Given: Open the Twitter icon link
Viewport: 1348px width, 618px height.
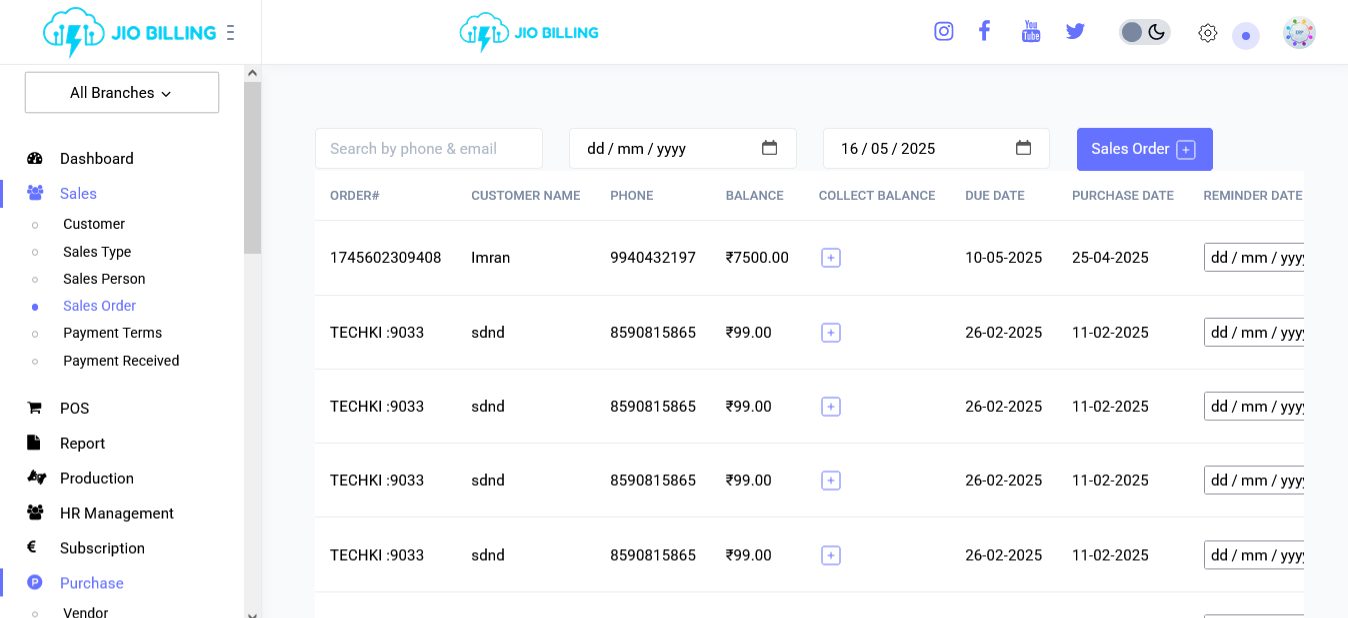Looking at the screenshot, I should [1075, 31].
